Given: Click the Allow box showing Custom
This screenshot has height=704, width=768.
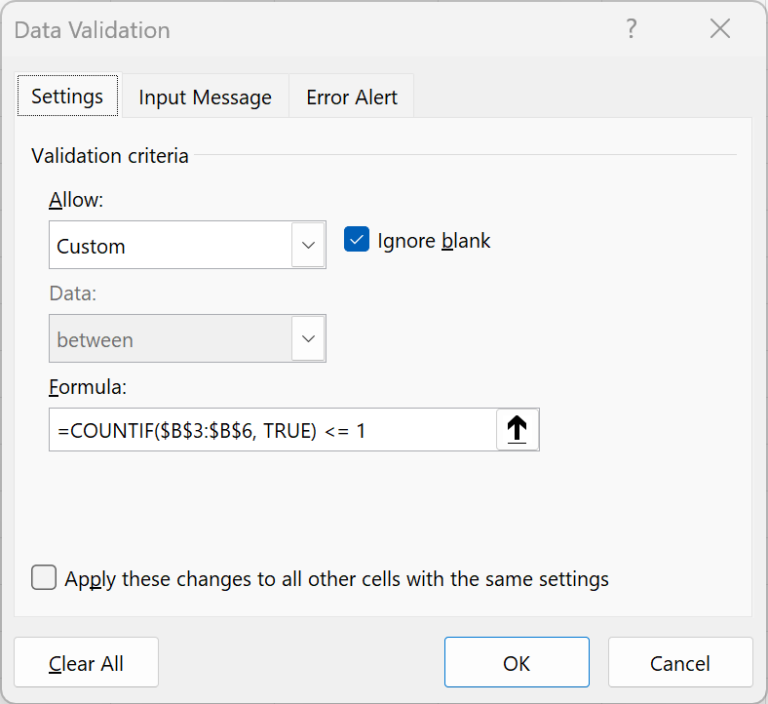Looking at the screenshot, I should click(x=170, y=245).
